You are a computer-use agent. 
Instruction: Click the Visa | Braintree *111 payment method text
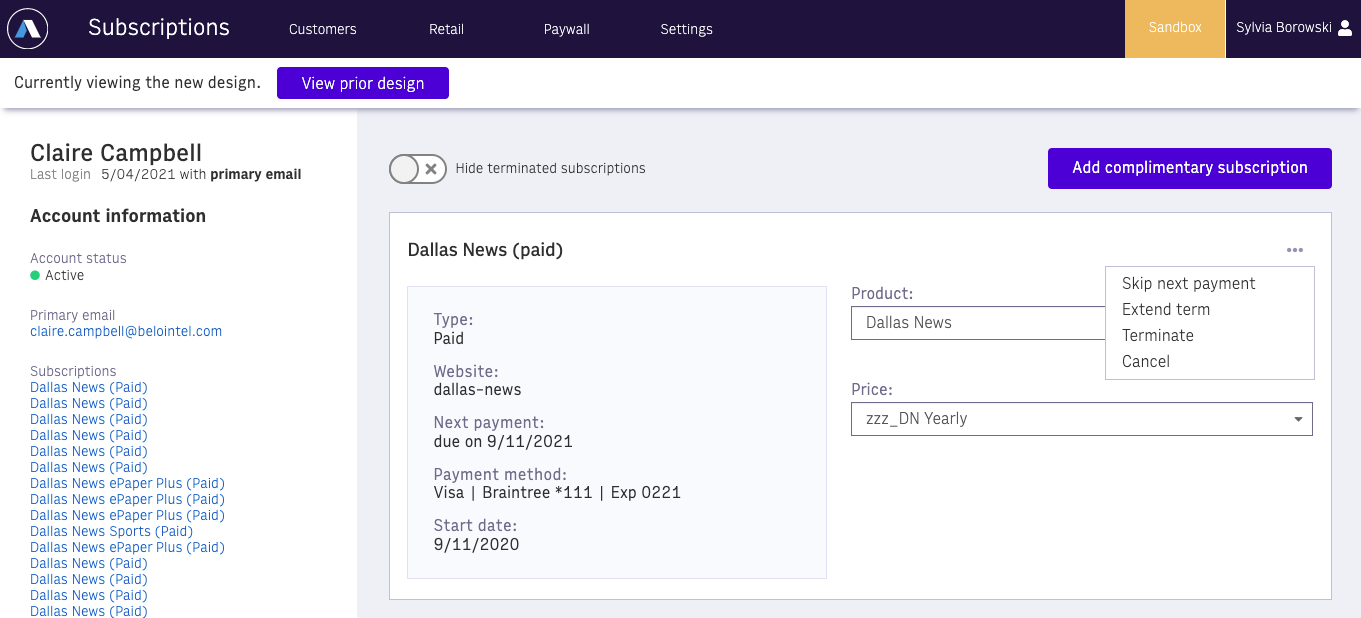coord(557,493)
